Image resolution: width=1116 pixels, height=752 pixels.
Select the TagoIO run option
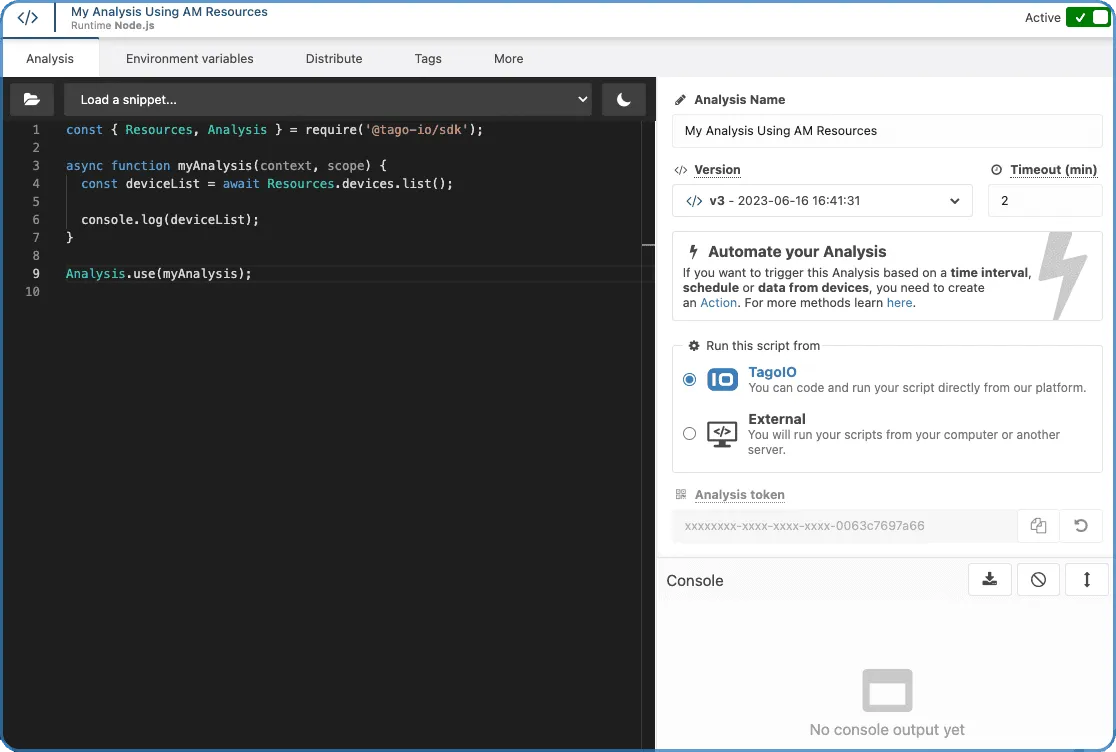pyautogui.click(x=689, y=380)
